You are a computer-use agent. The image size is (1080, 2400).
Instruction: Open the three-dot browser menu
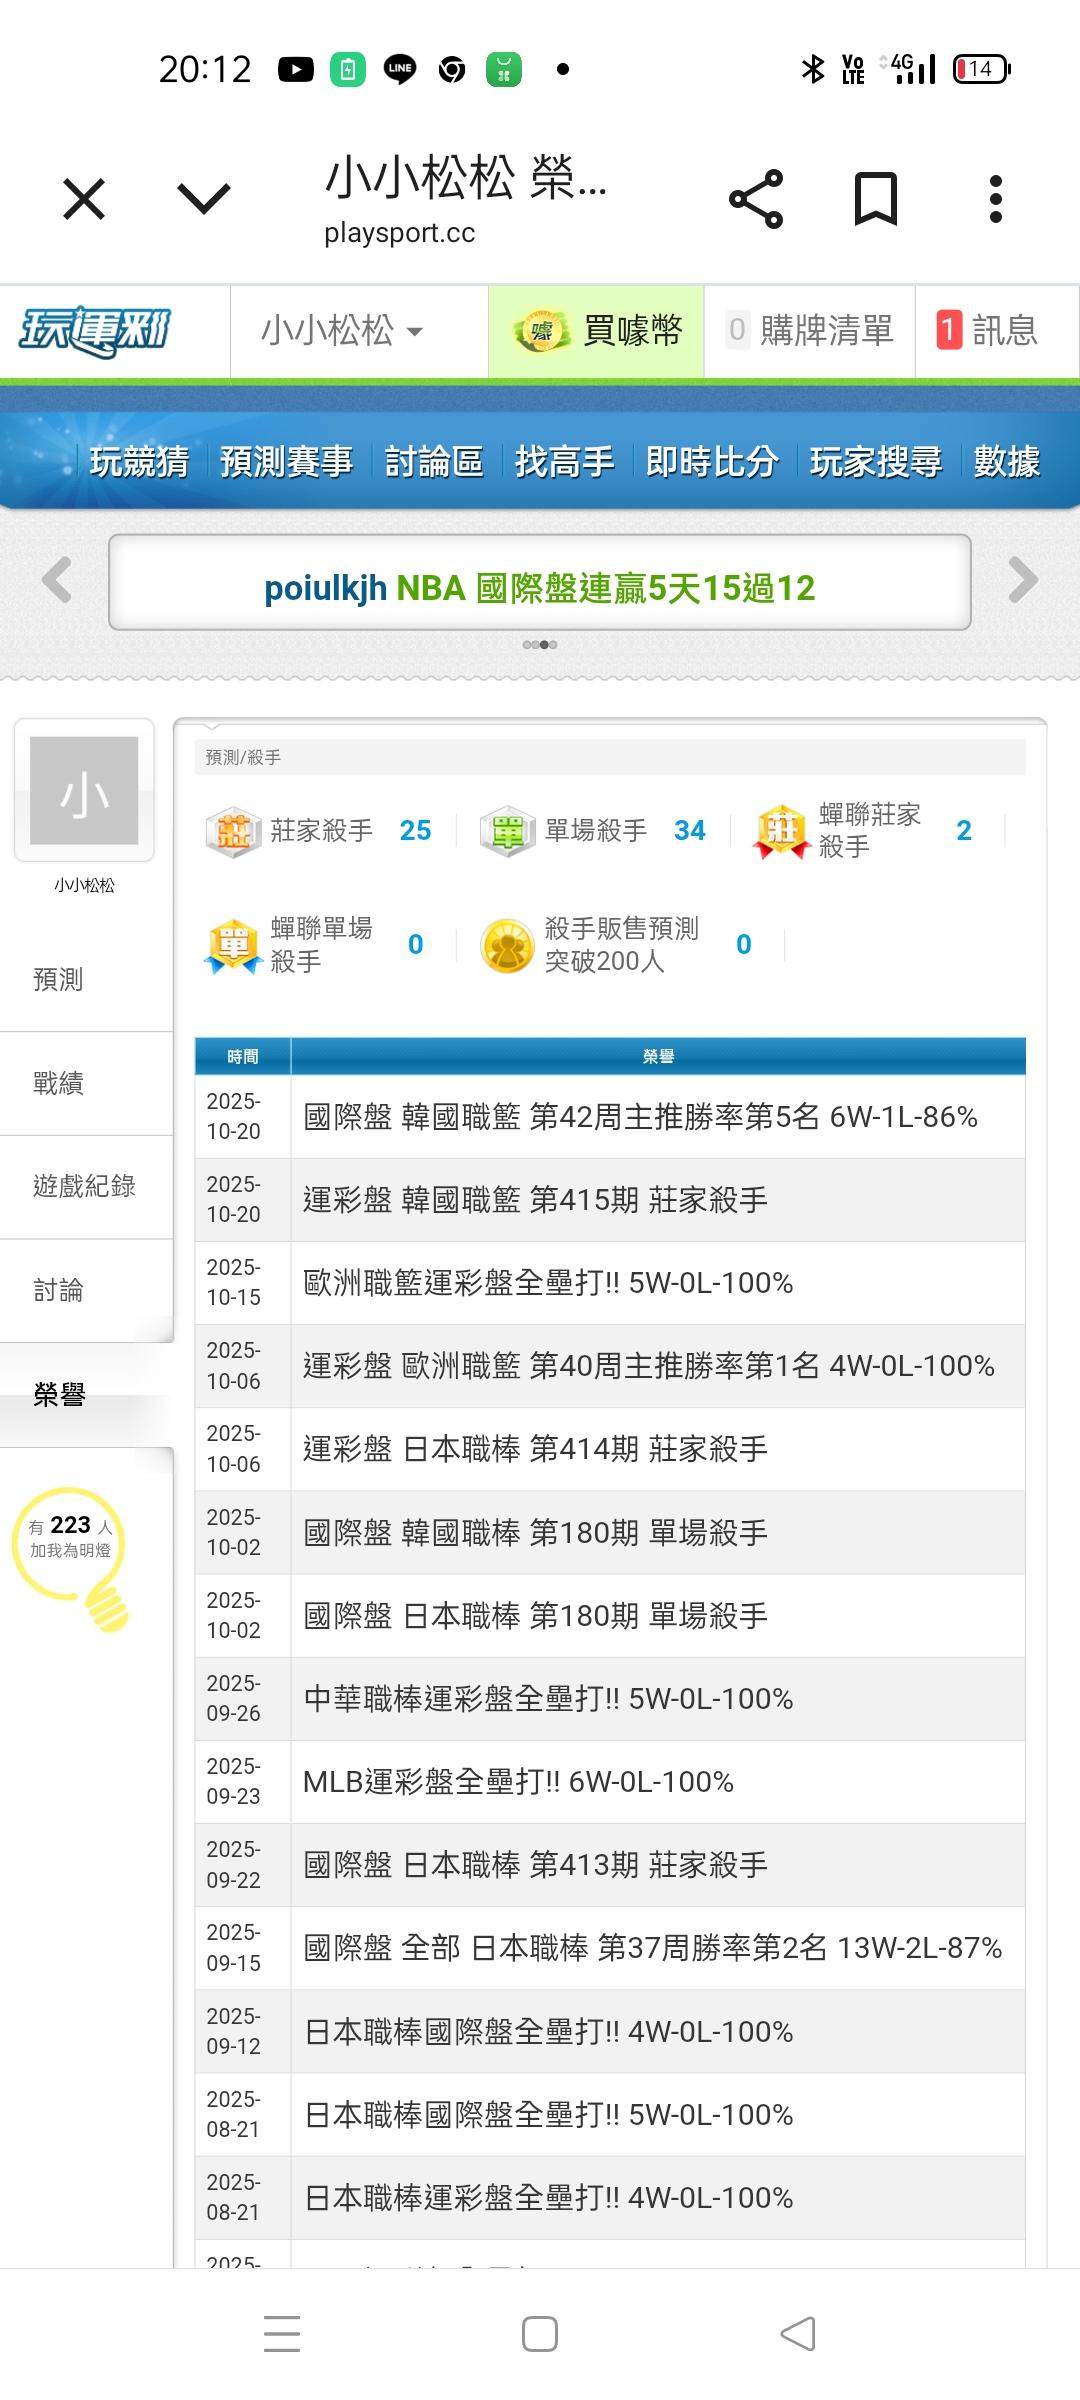tap(995, 199)
